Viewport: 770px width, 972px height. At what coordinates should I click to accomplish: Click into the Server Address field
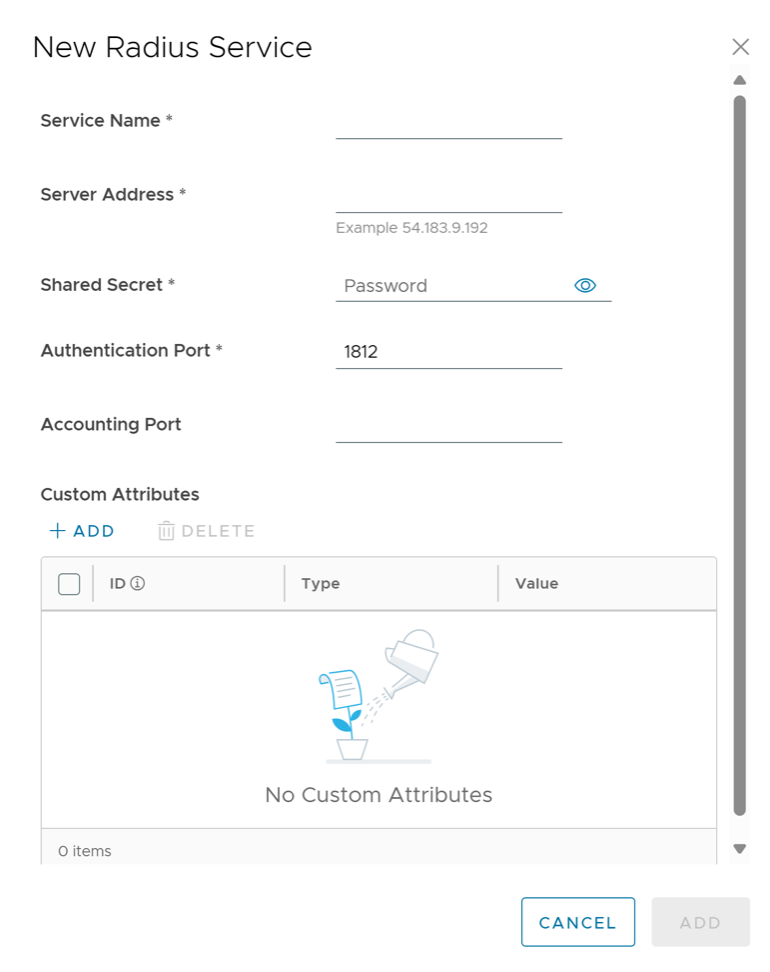pos(449,196)
